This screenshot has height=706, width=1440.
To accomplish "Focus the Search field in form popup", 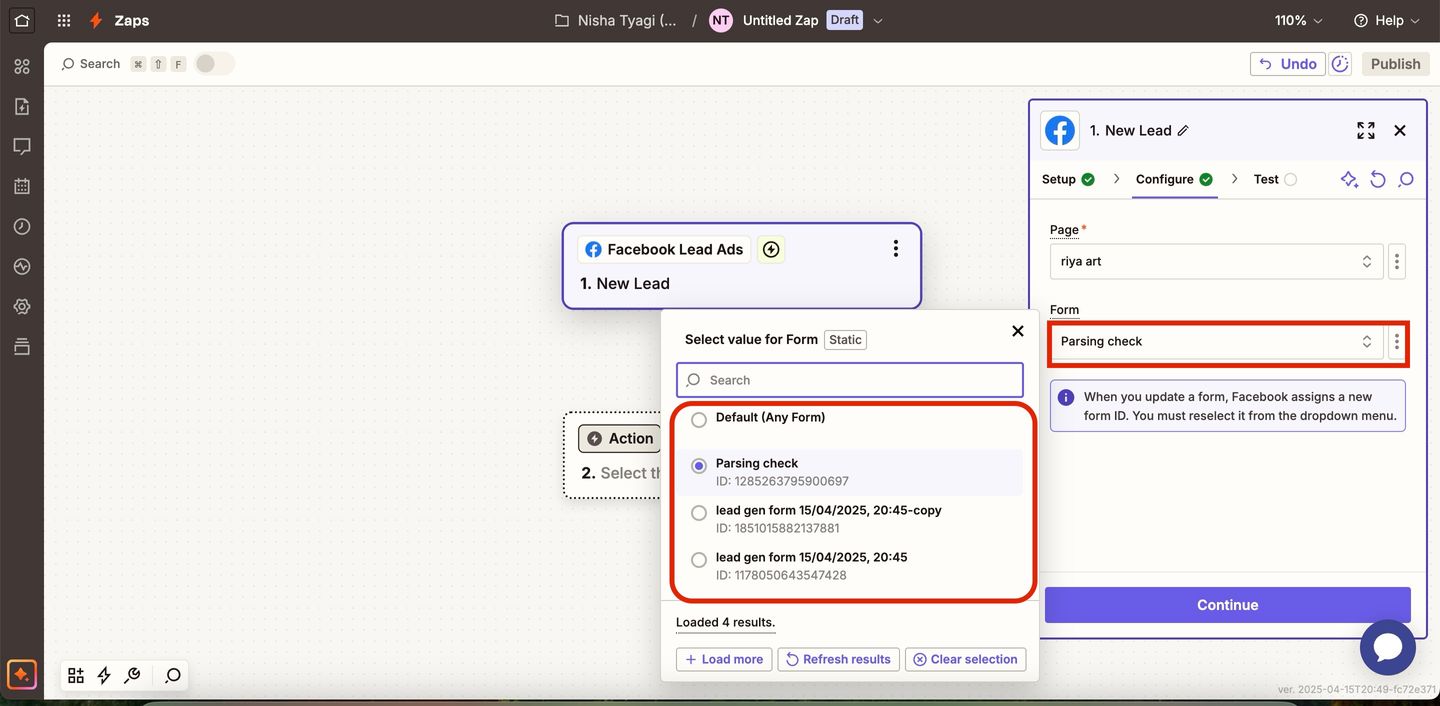I will pyautogui.click(x=850, y=380).
